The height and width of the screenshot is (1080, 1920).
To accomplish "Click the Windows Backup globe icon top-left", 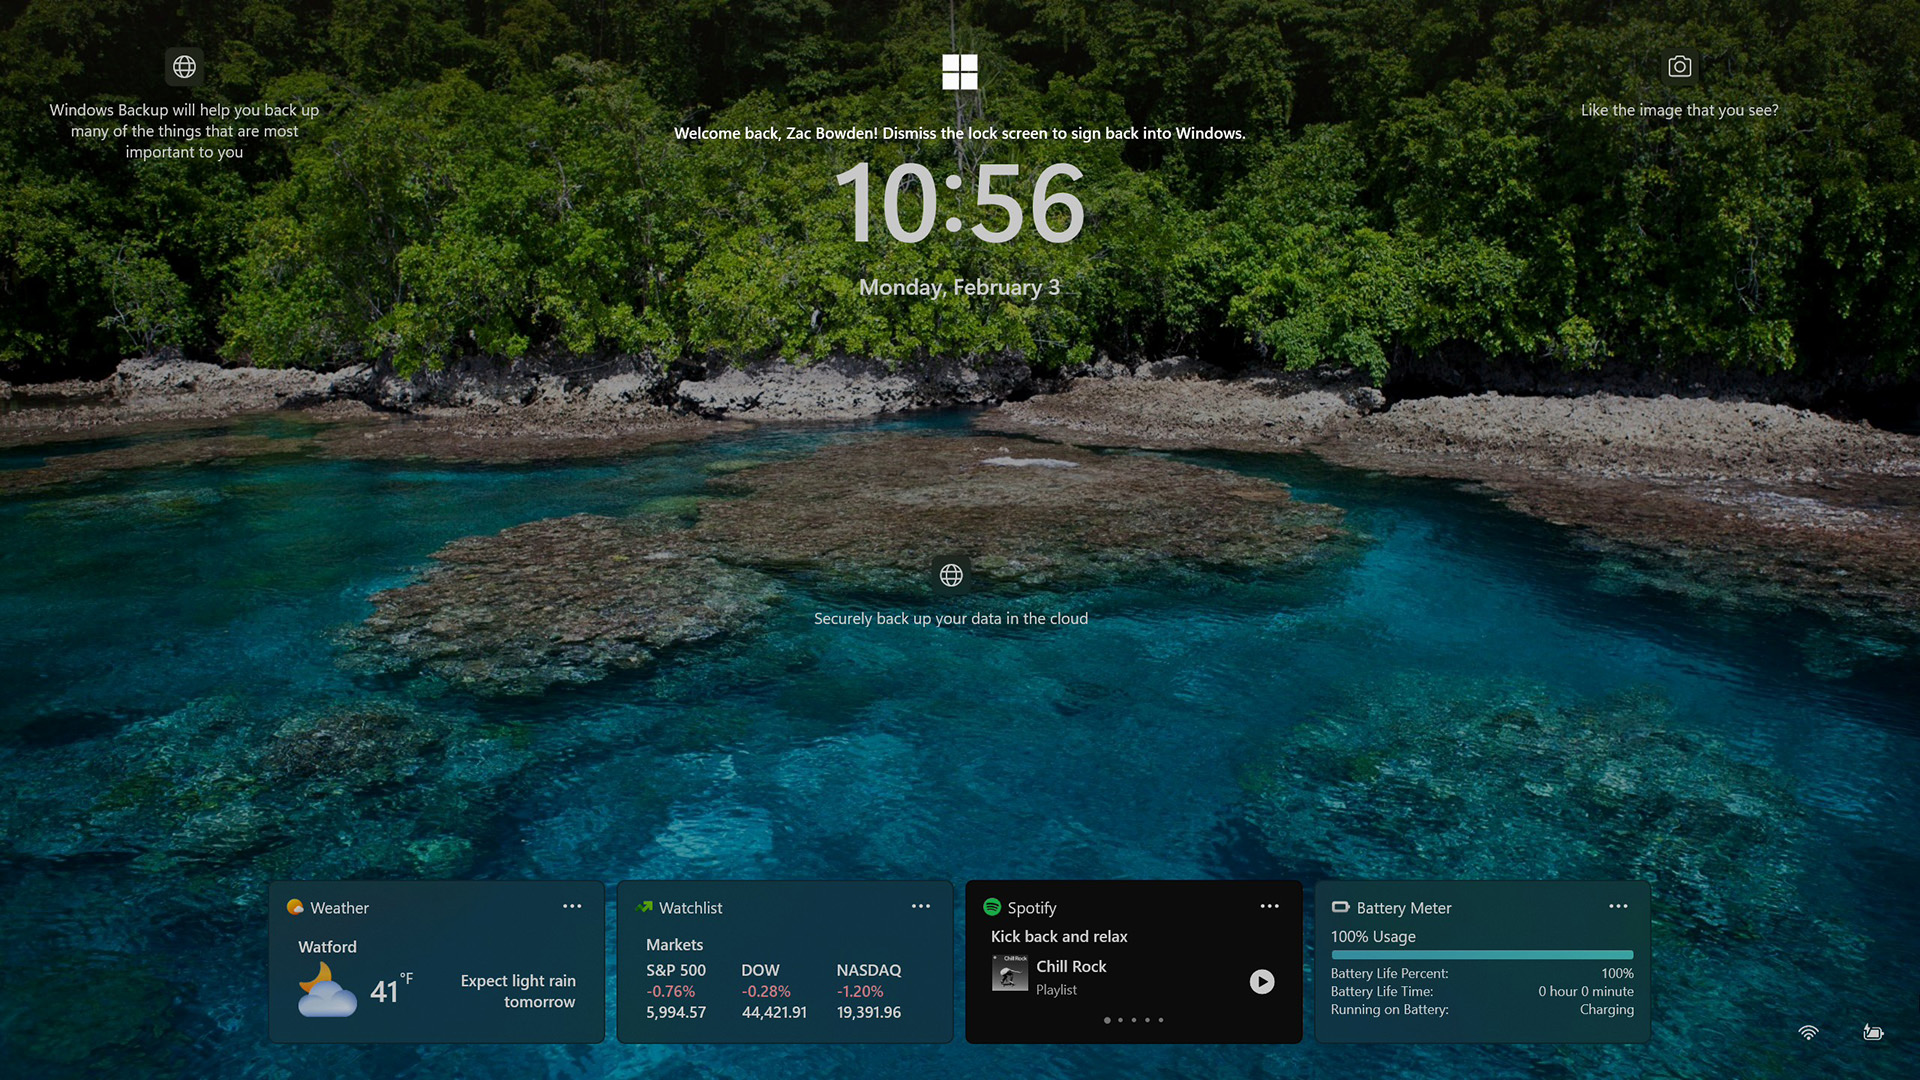I will (184, 67).
